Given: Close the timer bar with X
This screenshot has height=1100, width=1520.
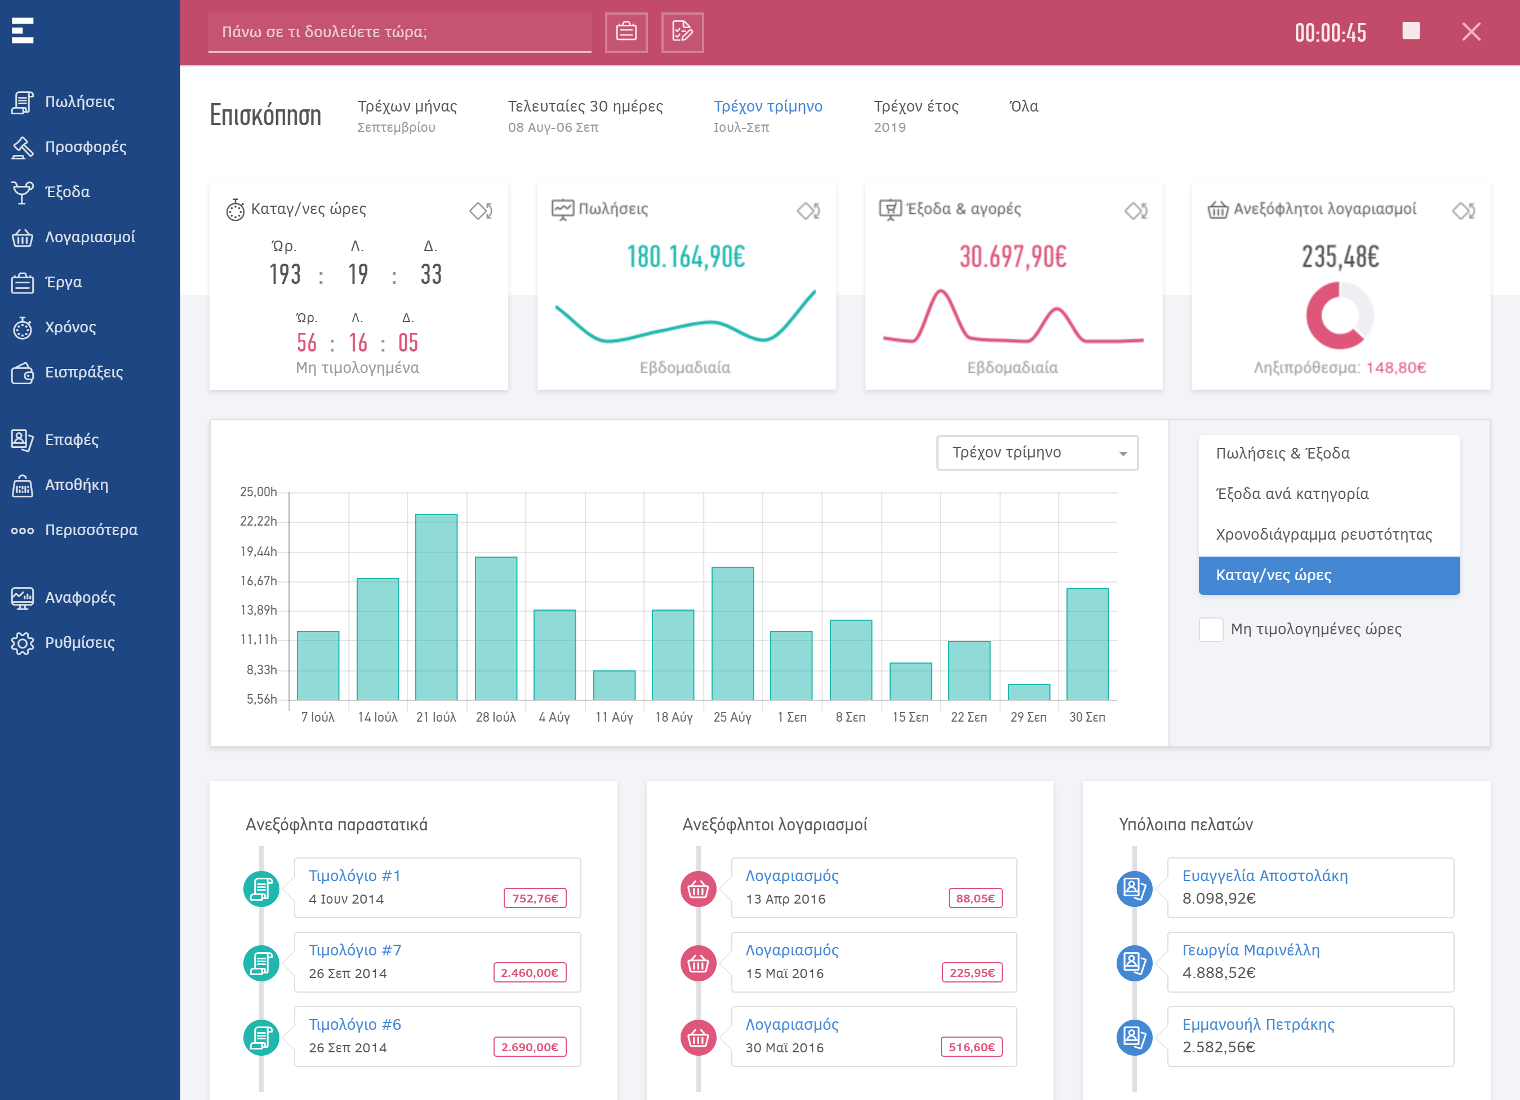Looking at the screenshot, I should (1471, 32).
